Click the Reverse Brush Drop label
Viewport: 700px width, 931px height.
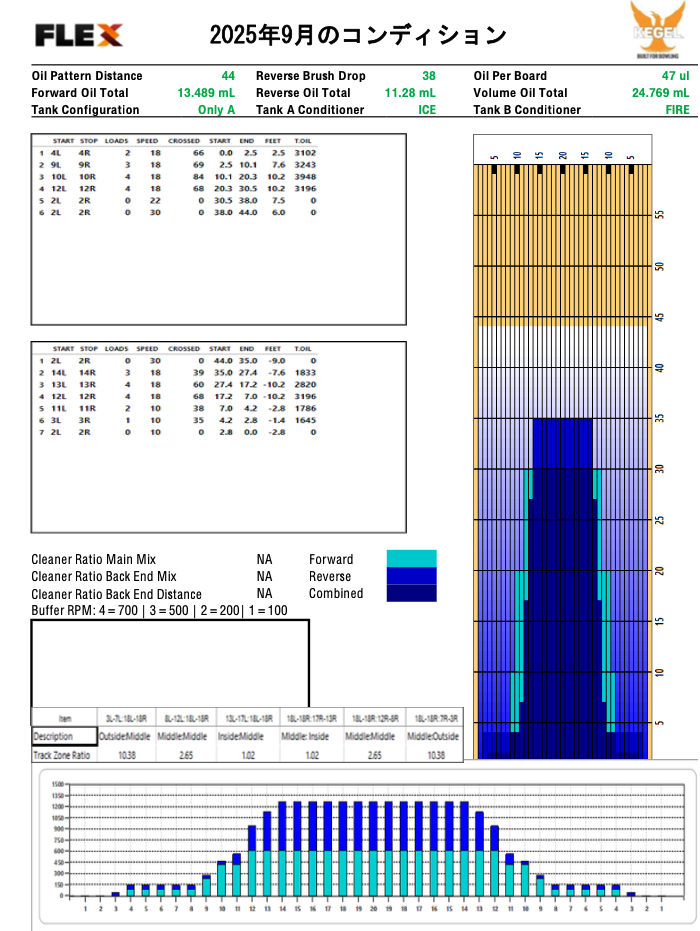[311, 76]
